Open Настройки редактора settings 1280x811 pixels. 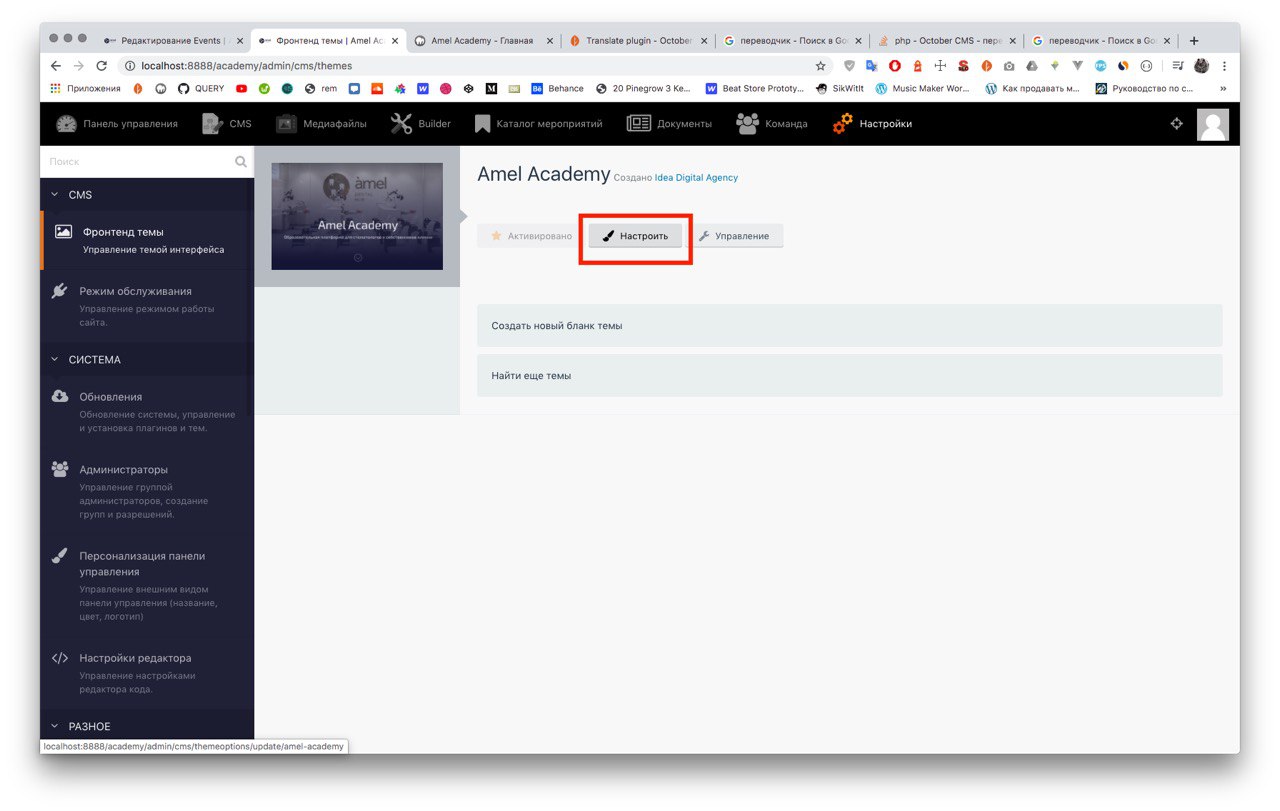(x=147, y=673)
